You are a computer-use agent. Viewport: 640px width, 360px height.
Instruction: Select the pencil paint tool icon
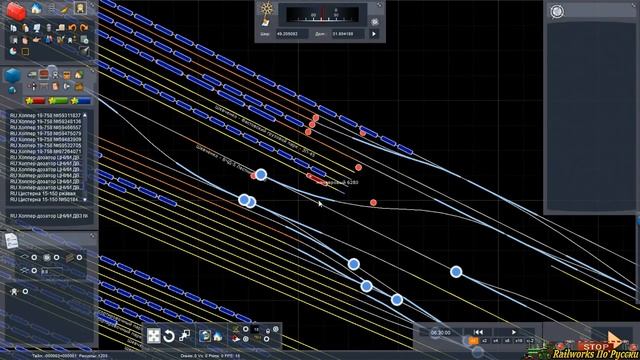point(65,9)
